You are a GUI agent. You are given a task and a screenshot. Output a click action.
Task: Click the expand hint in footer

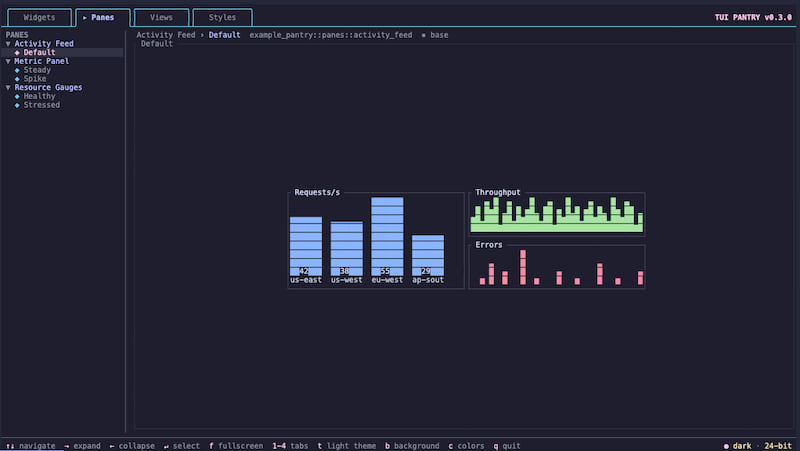point(82,446)
